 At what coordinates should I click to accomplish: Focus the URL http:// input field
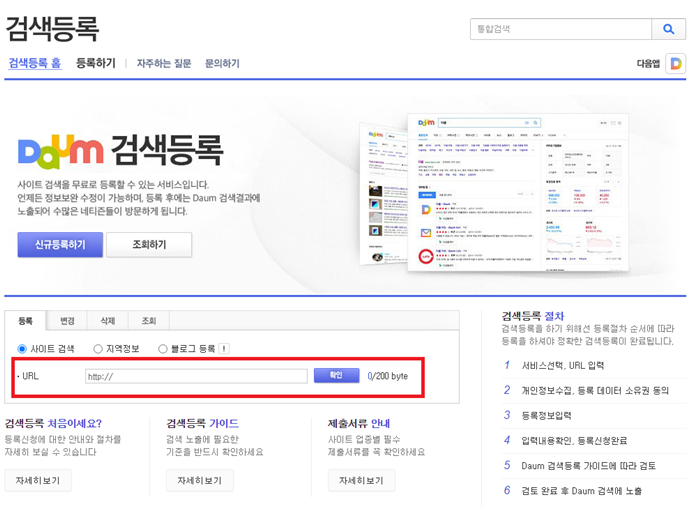(196, 376)
